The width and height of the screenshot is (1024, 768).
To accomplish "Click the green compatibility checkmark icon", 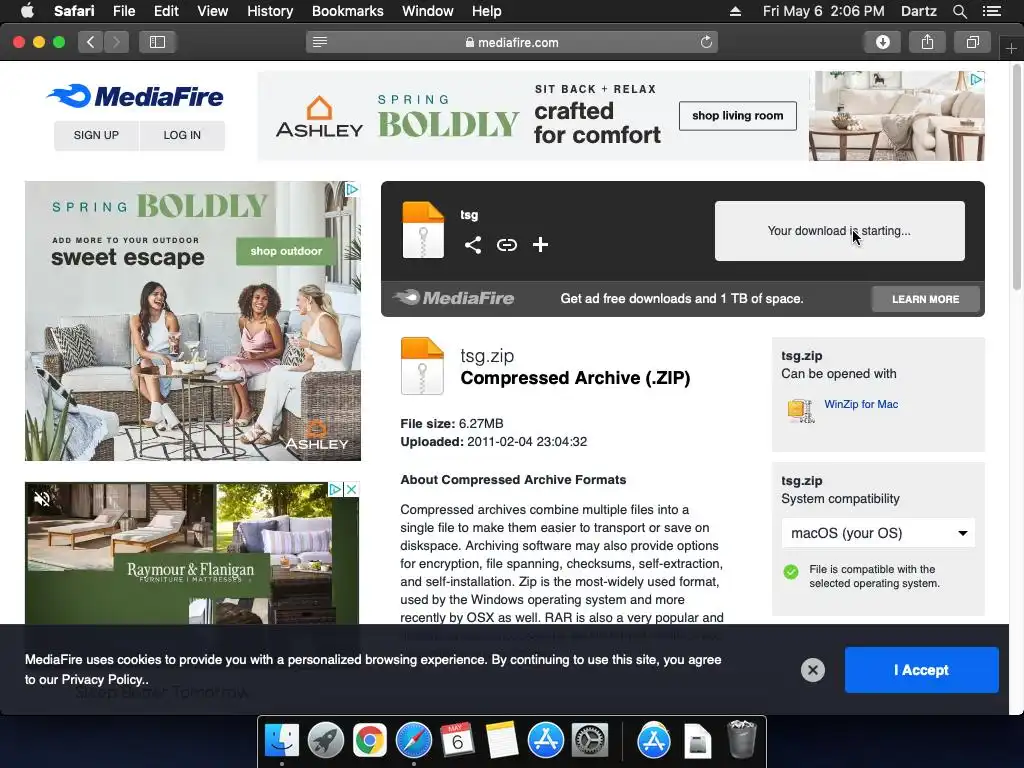I will tap(791, 572).
